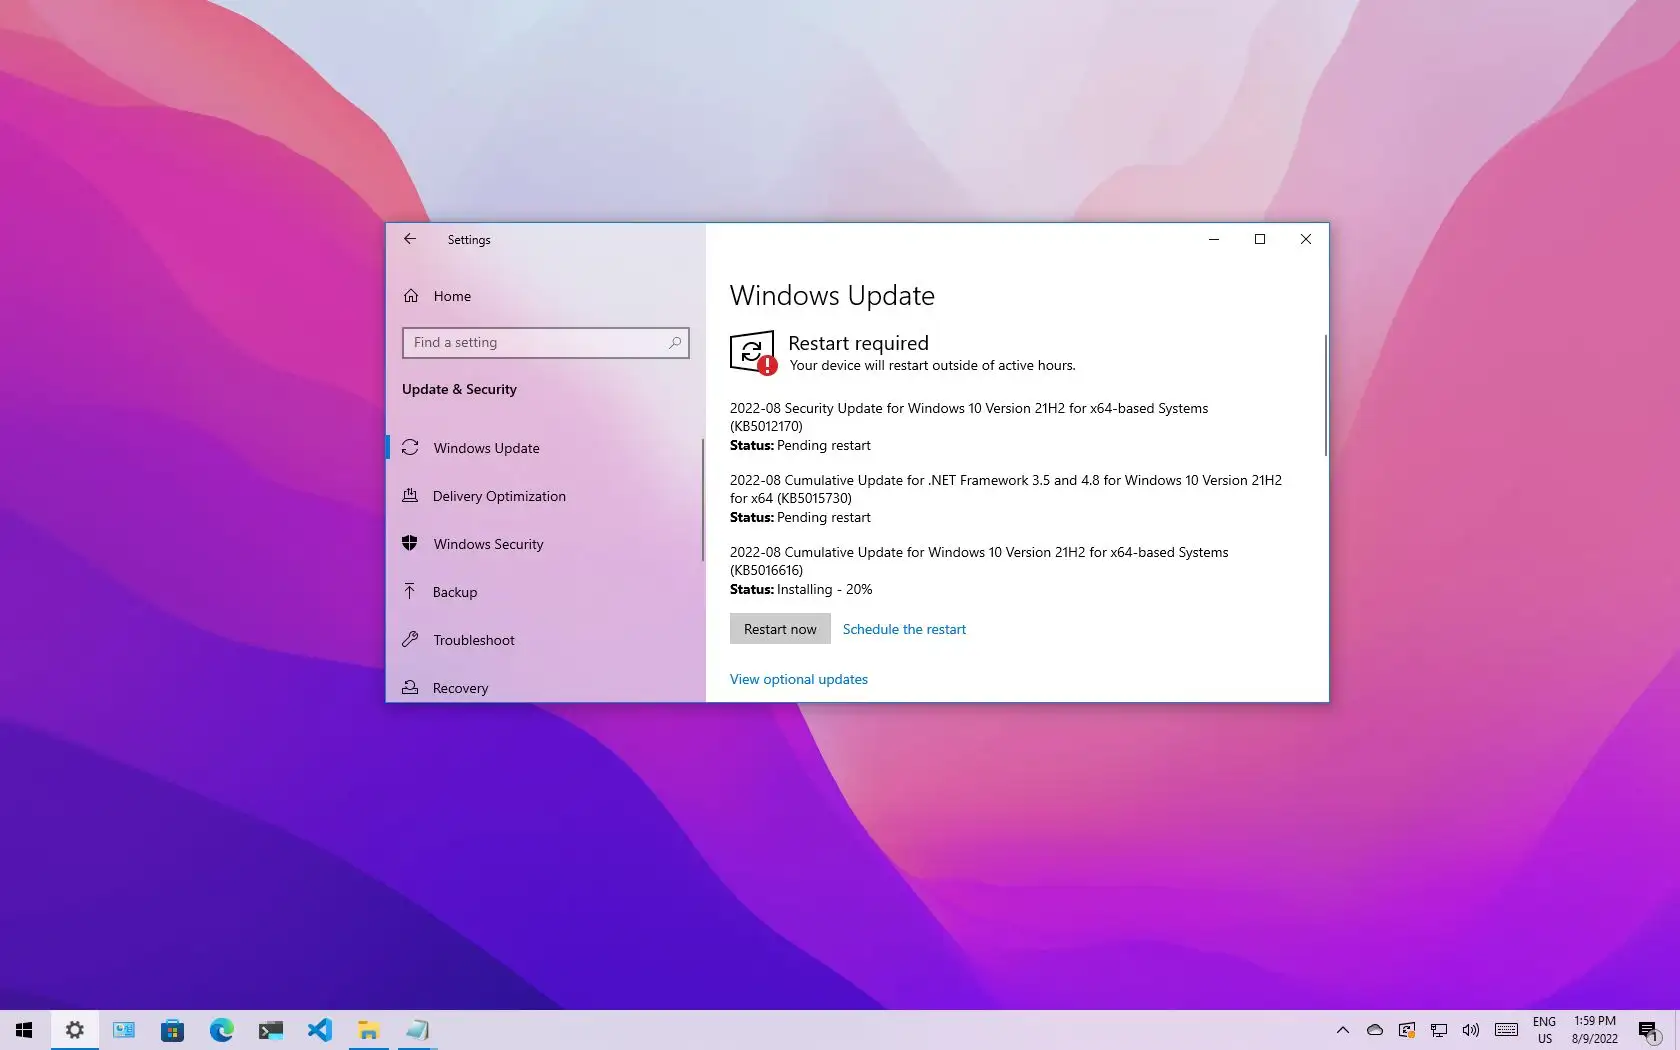Image resolution: width=1680 pixels, height=1050 pixels.
Task: Click Settings gear in taskbar
Action: (x=74, y=1030)
